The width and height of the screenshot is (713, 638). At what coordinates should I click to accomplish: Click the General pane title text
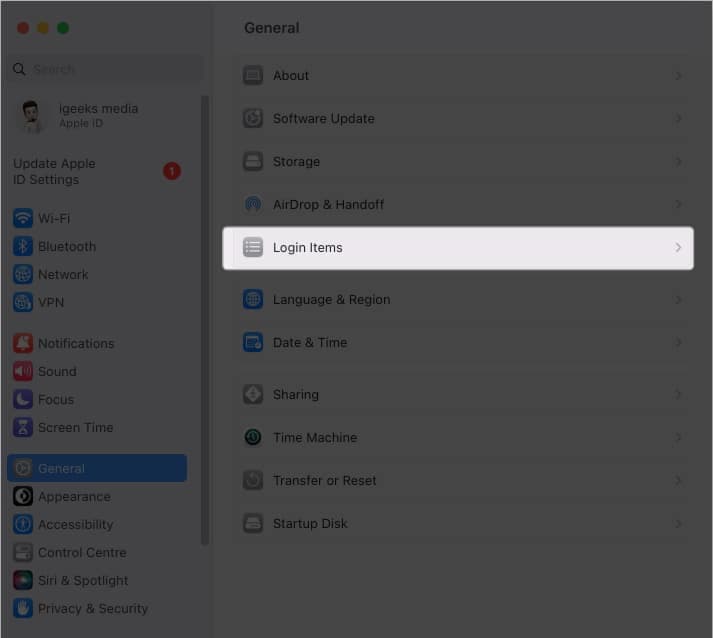coord(272,28)
